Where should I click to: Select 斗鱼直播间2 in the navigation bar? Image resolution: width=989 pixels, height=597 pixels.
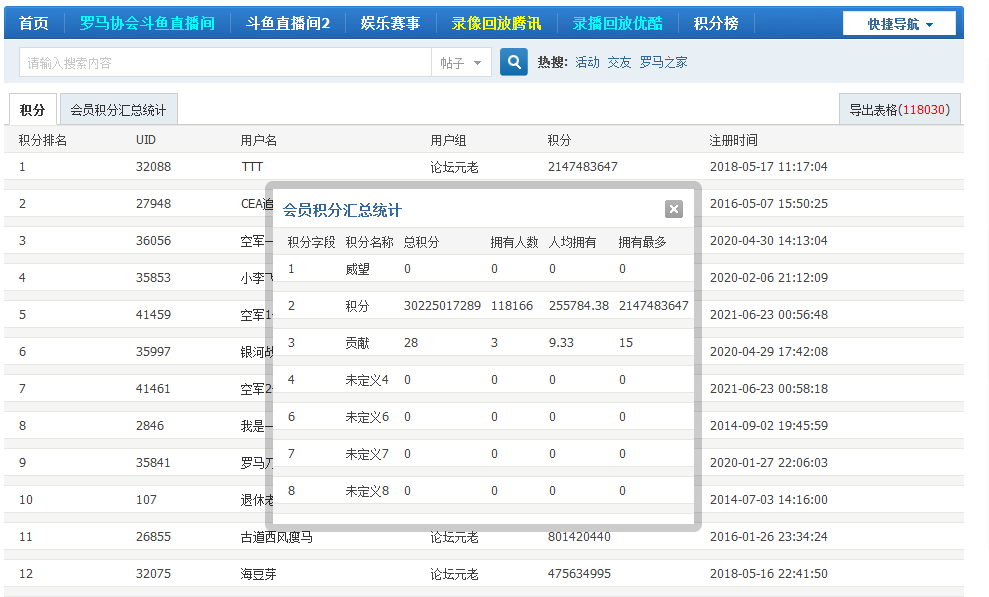(x=287, y=23)
